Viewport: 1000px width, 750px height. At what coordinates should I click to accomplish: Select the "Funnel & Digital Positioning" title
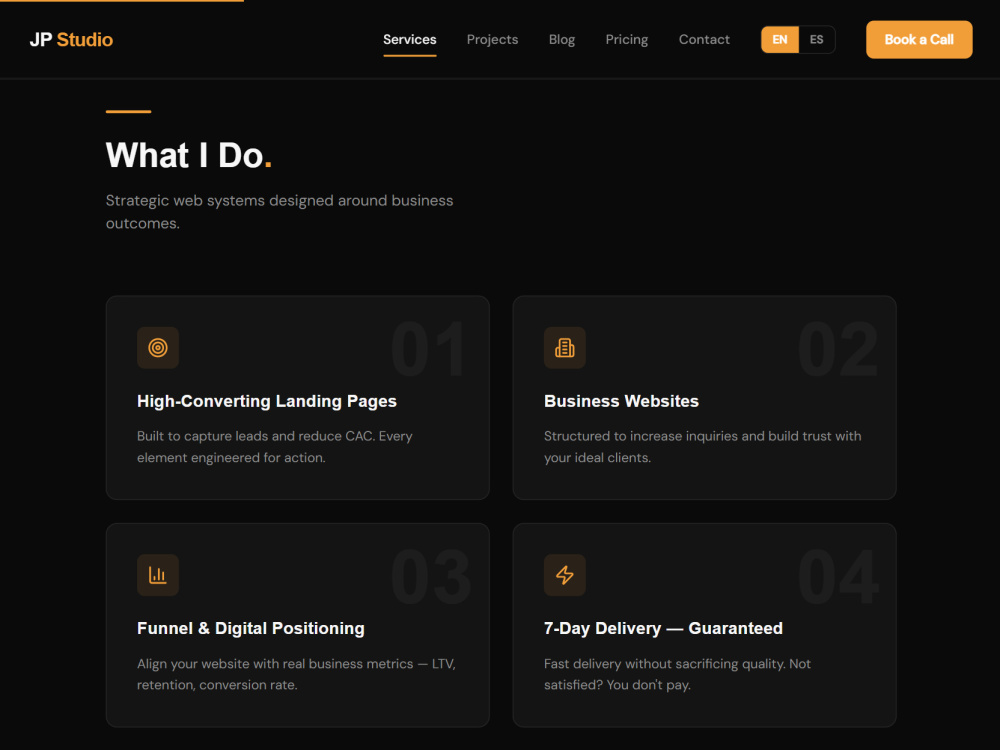(251, 628)
